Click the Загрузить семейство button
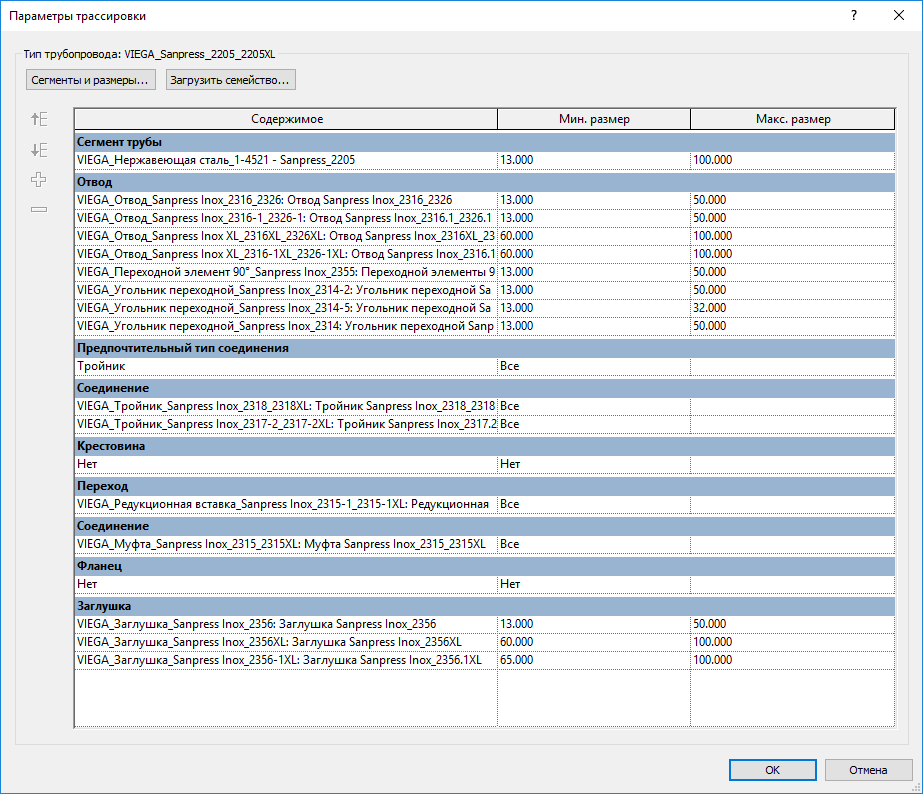 [231, 80]
